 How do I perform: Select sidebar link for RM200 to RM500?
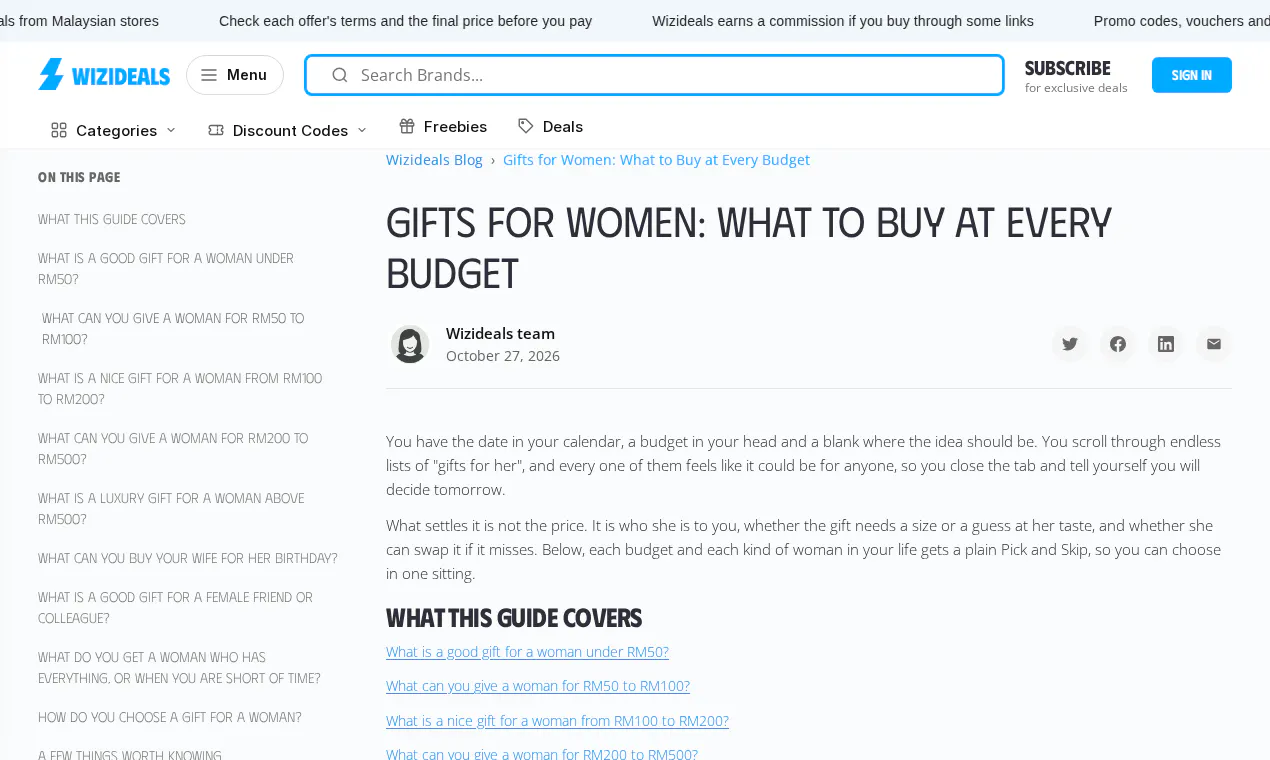(x=173, y=448)
